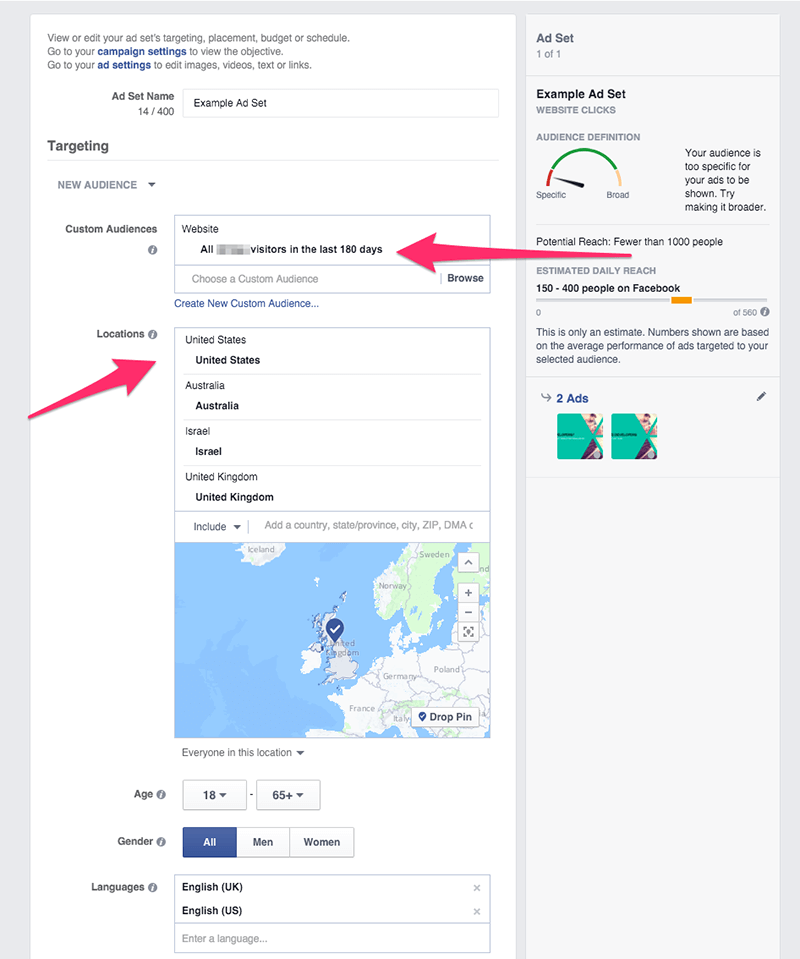
Task: Select Men in the Gender toggle
Action: 263,842
